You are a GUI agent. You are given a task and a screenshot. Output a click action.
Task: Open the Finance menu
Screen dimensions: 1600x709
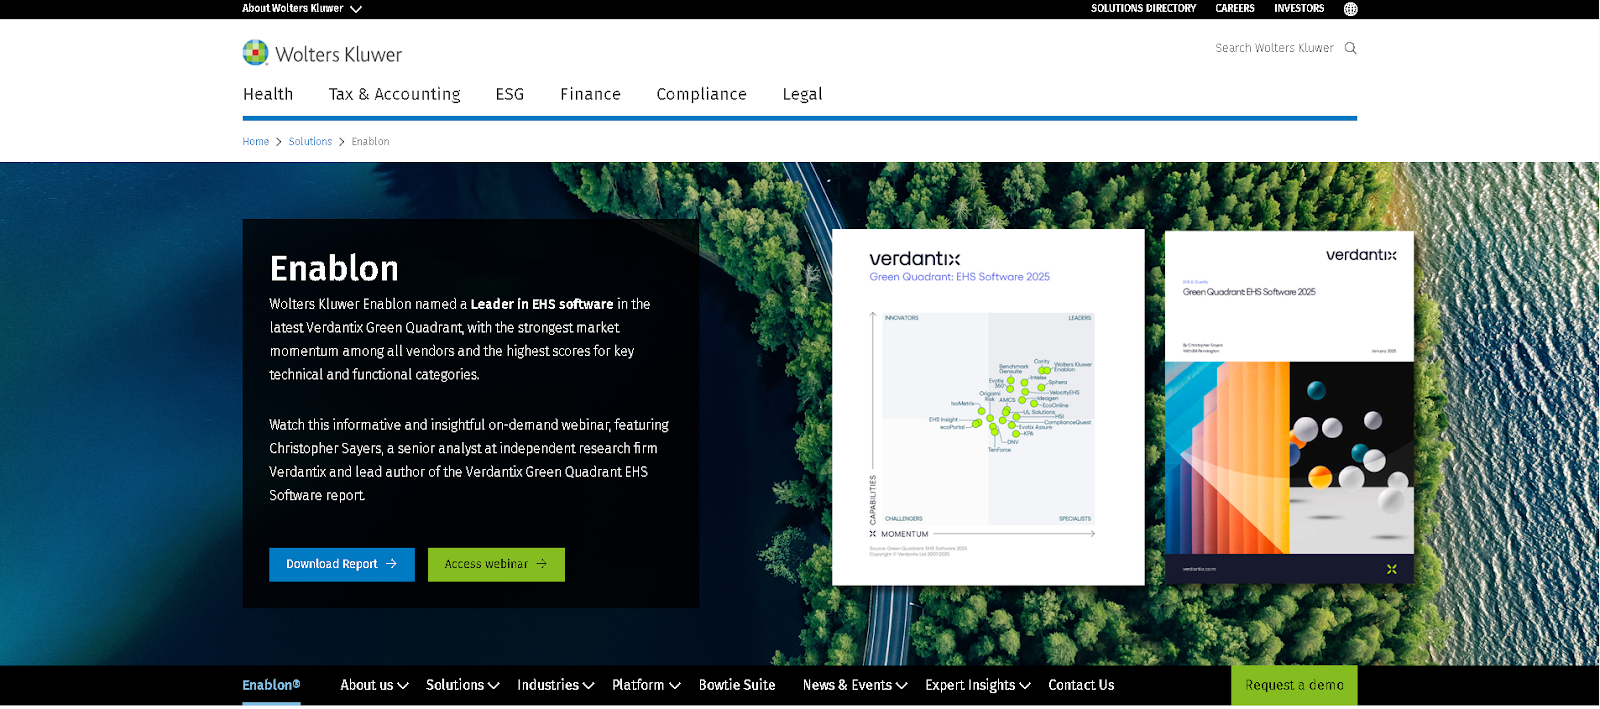pyautogui.click(x=590, y=94)
